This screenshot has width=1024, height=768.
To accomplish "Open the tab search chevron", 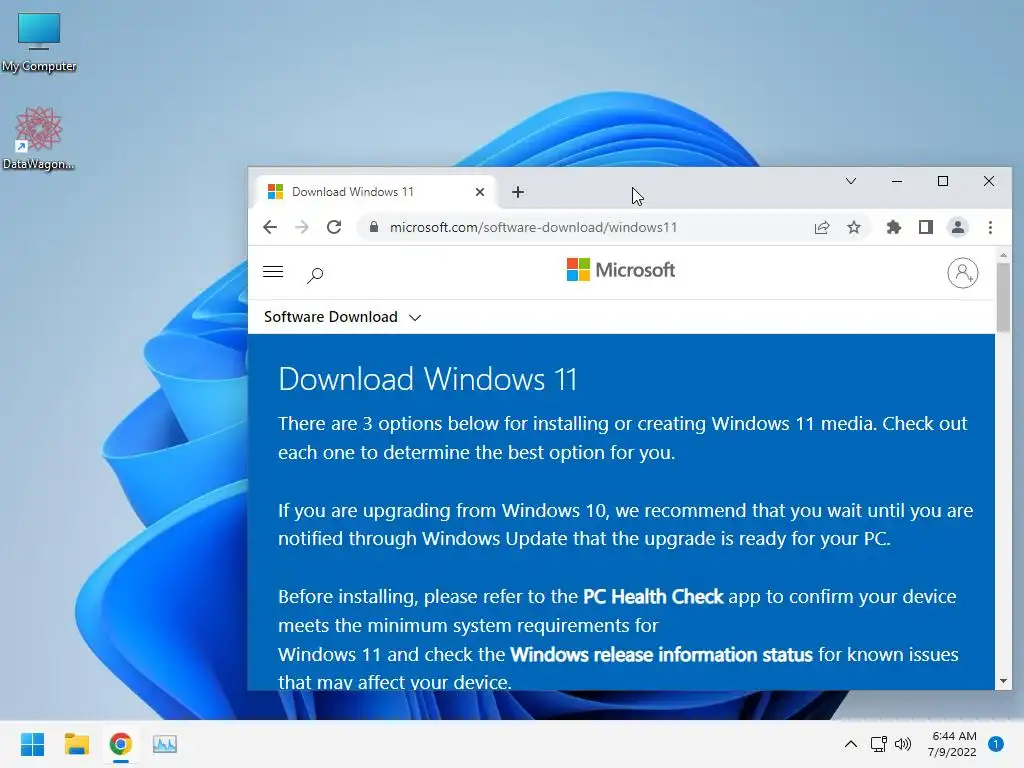I will 851,182.
